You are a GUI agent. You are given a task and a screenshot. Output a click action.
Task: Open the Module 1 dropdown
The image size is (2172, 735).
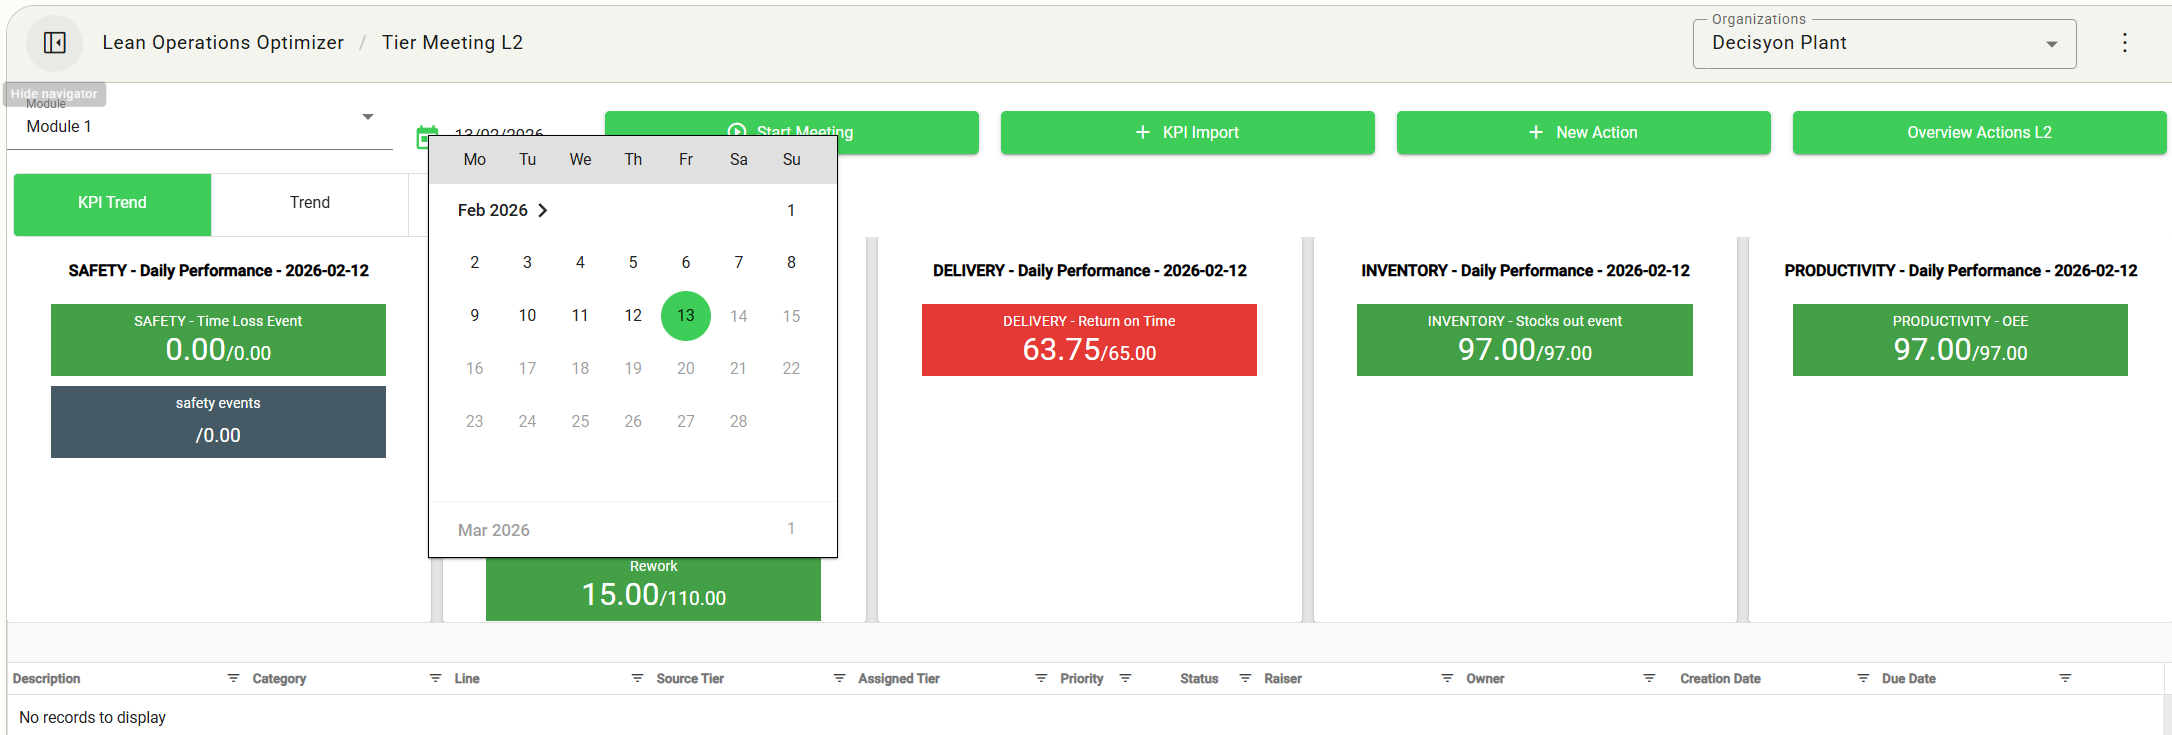[x=367, y=118]
